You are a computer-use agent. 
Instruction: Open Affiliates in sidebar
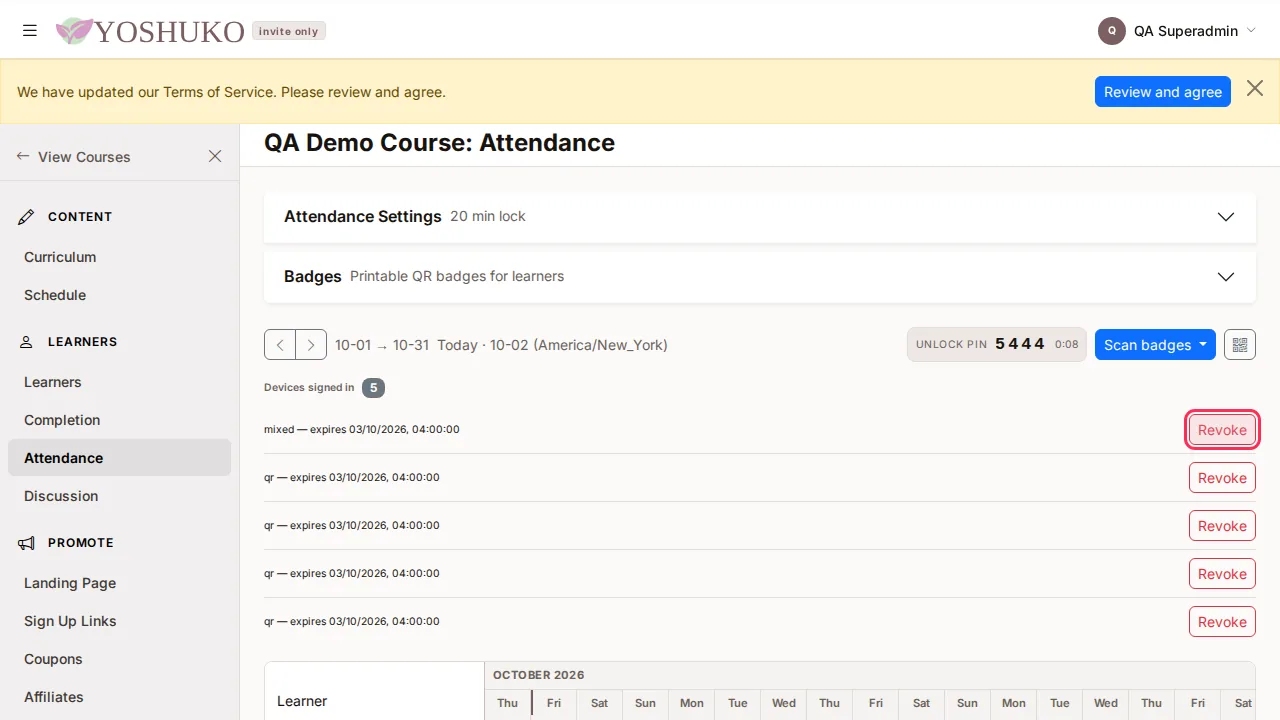click(54, 697)
